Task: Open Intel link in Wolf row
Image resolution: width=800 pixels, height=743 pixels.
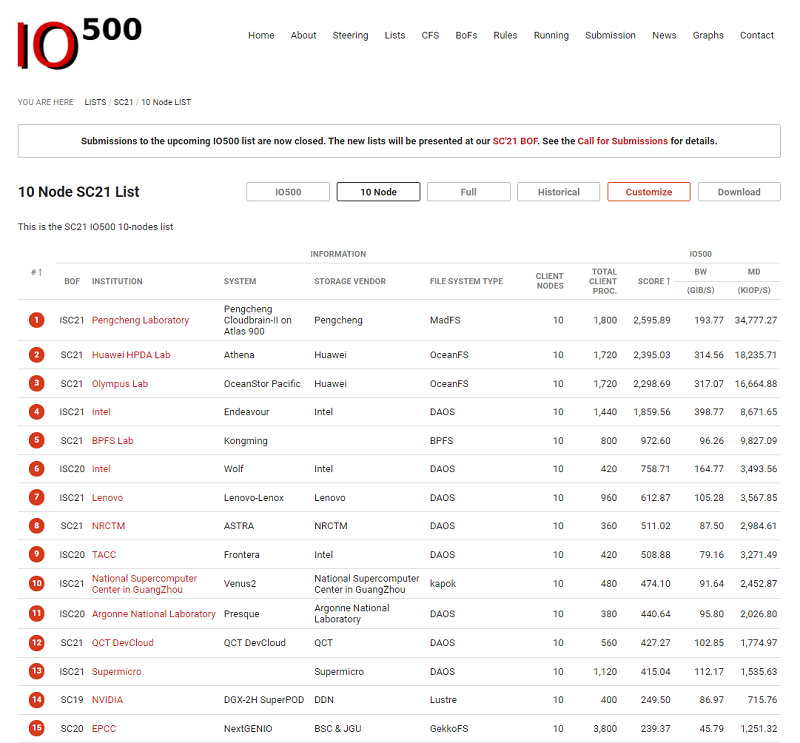Action: [101, 468]
